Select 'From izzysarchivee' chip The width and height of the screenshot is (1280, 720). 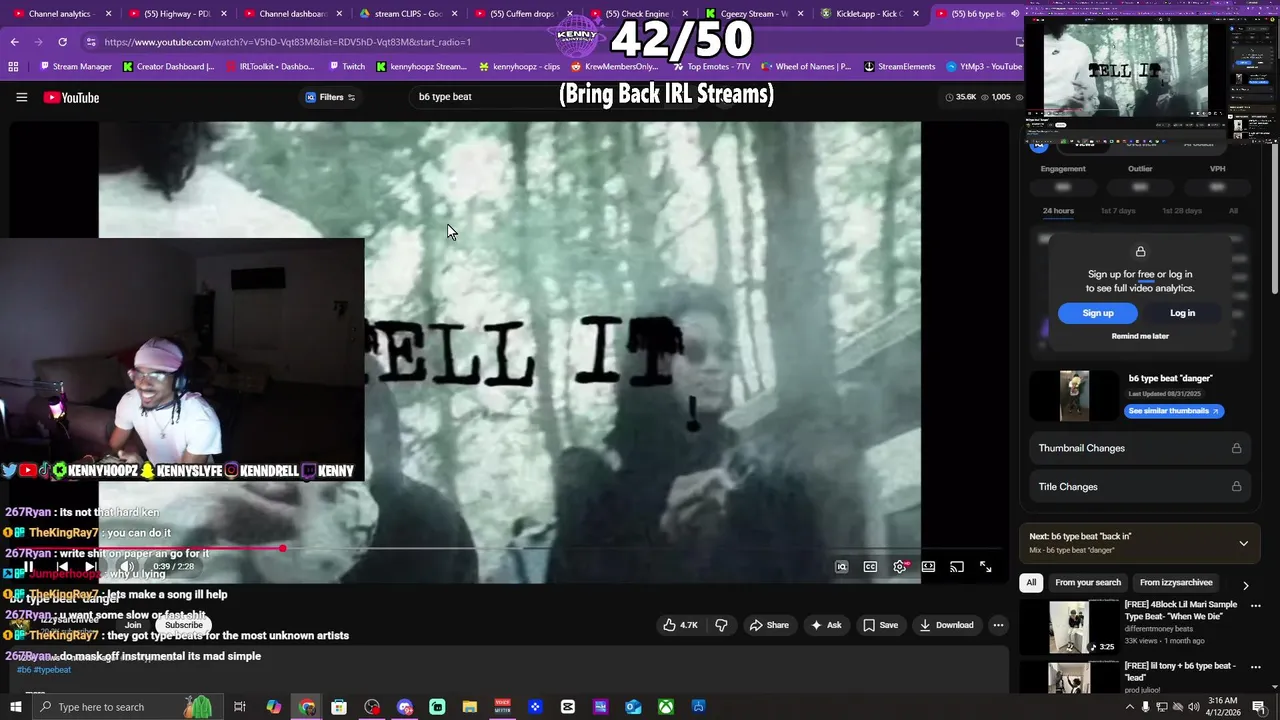pos(1176,582)
